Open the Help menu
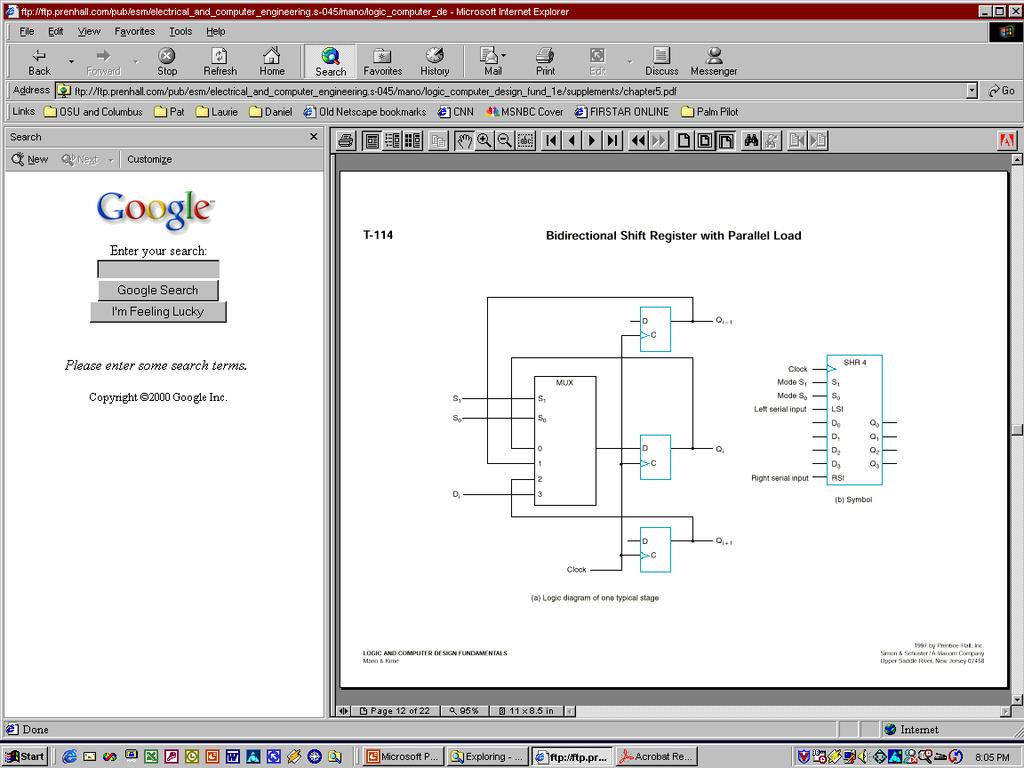Screen dimensions: 1024x768 [x=216, y=31]
